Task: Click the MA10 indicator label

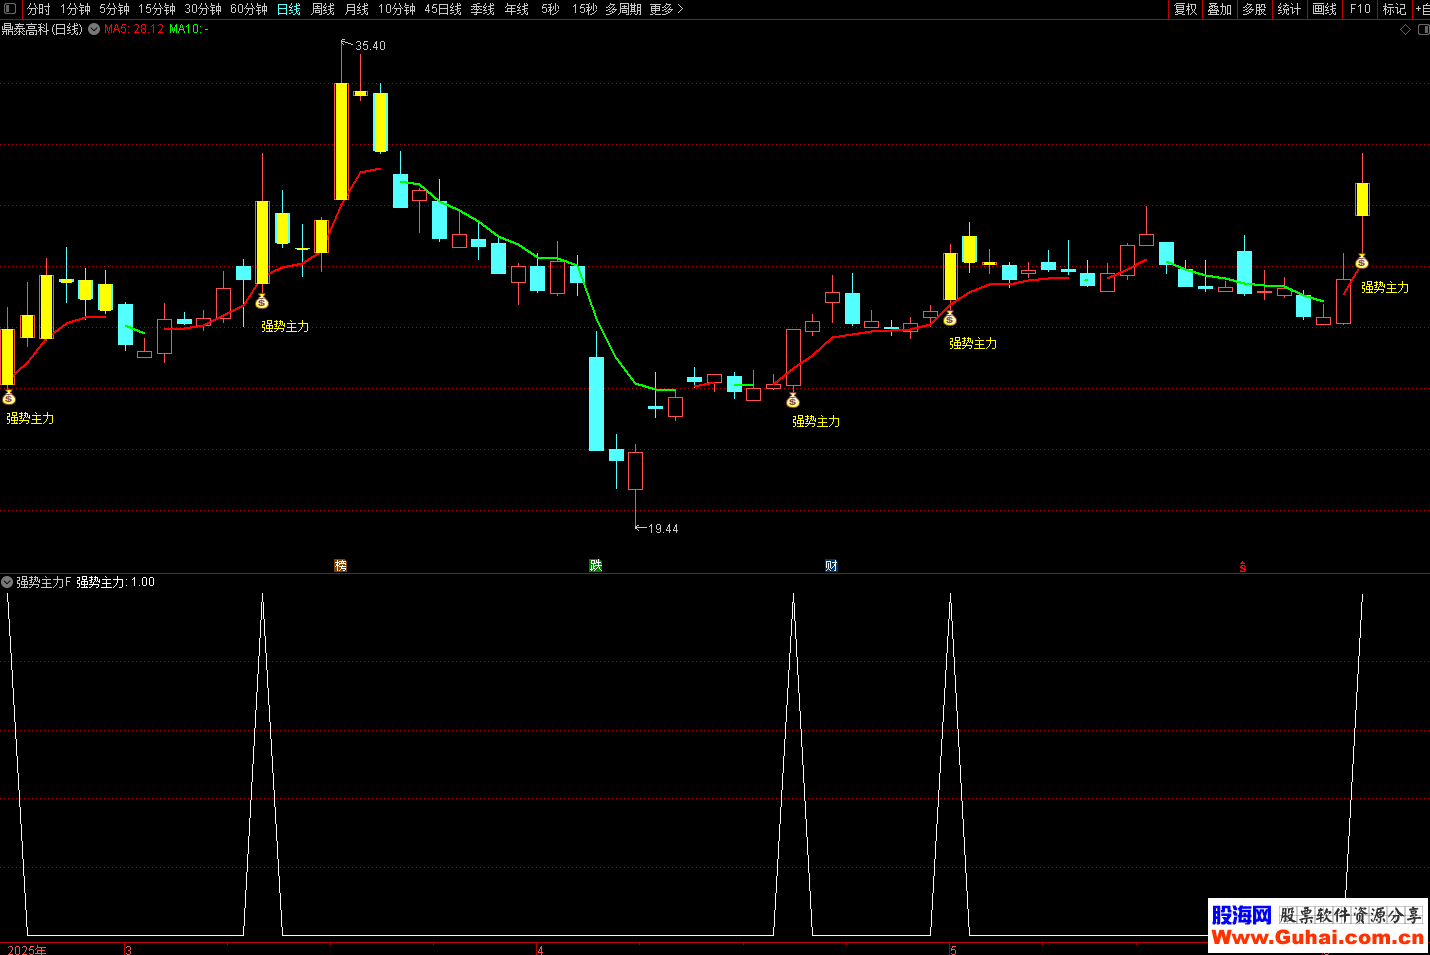Action: pos(188,29)
